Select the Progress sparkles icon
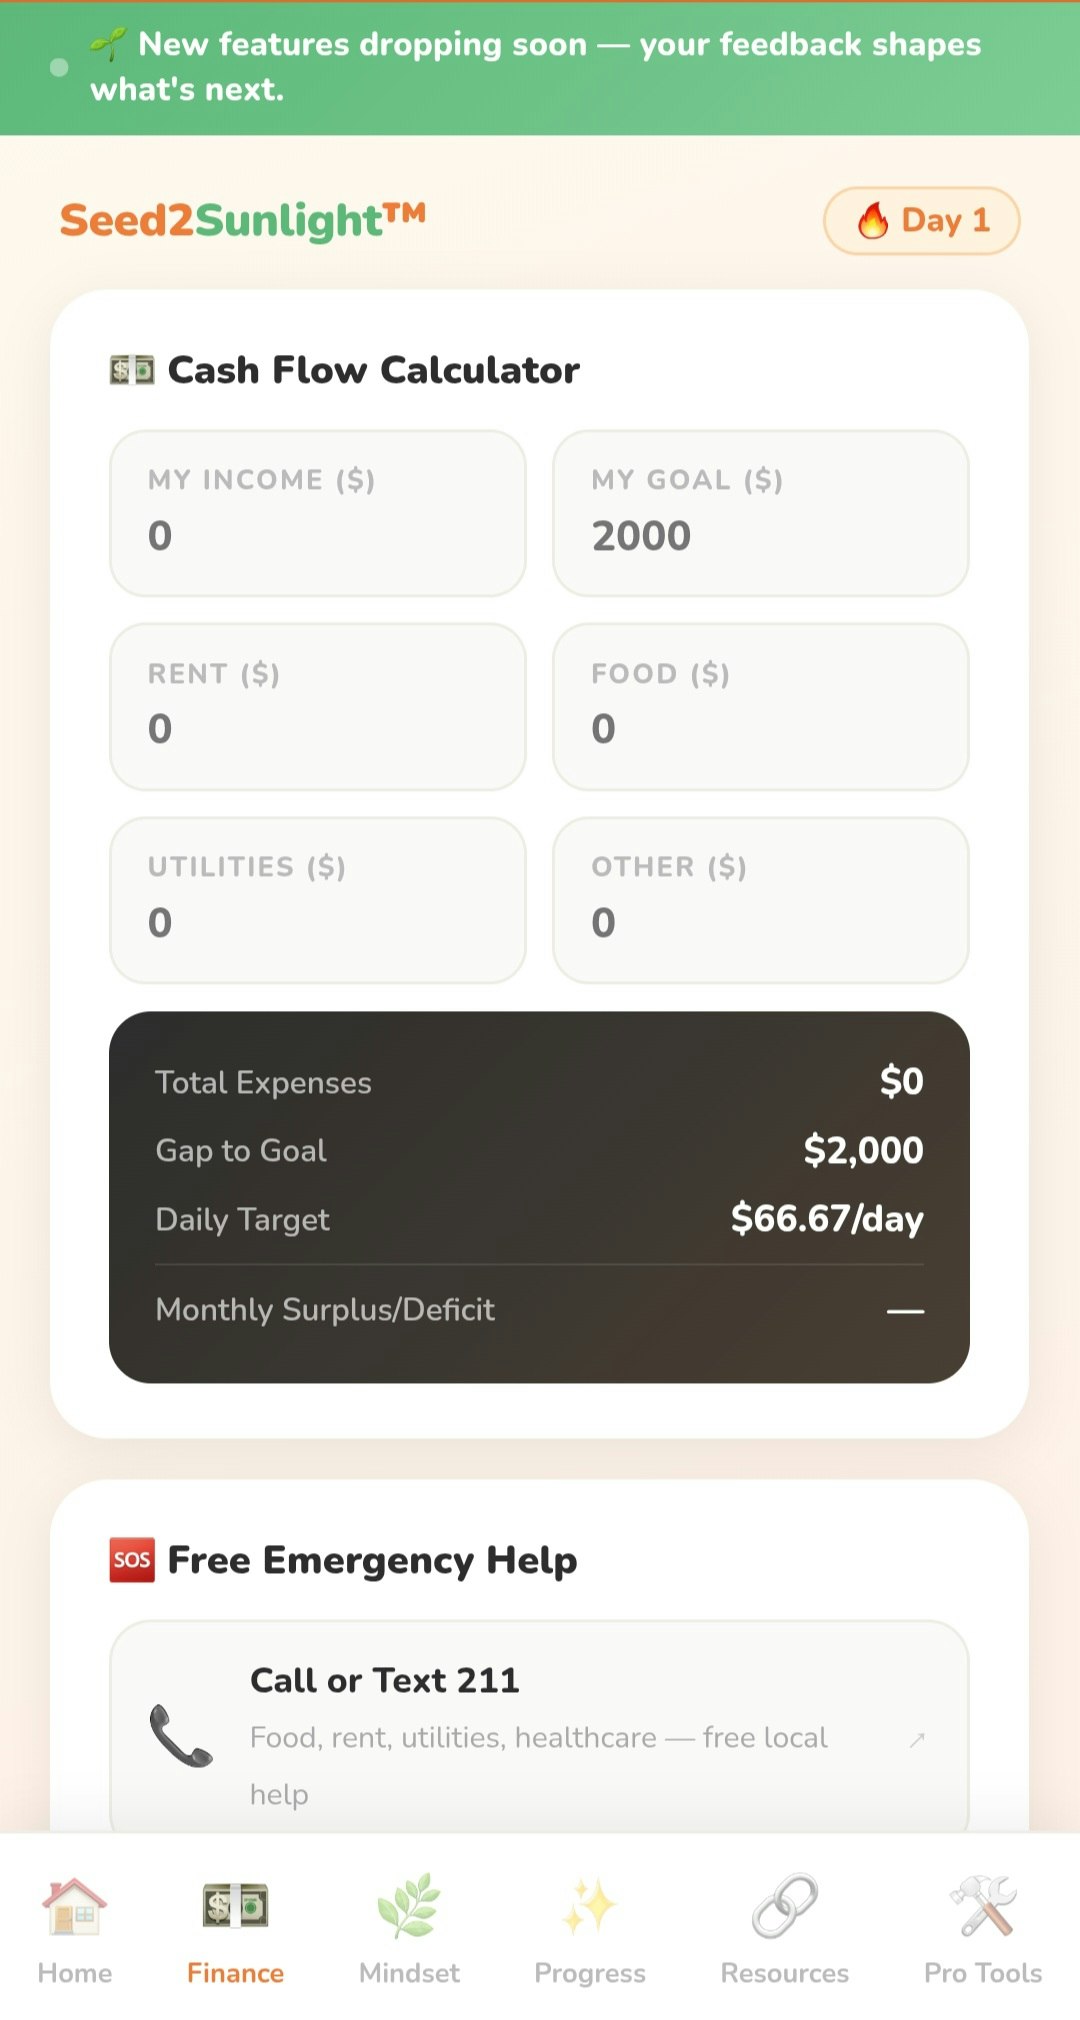The image size is (1080, 2020). pyautogui.click(x=589, y=1905)
